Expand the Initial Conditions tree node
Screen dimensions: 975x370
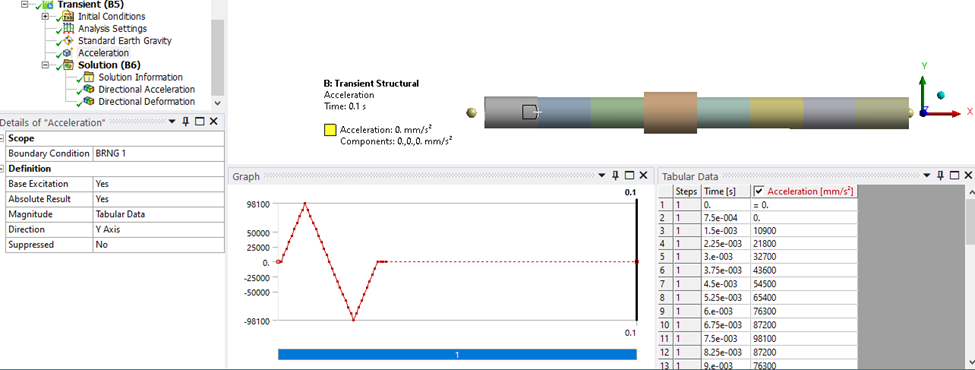[45, 17]
